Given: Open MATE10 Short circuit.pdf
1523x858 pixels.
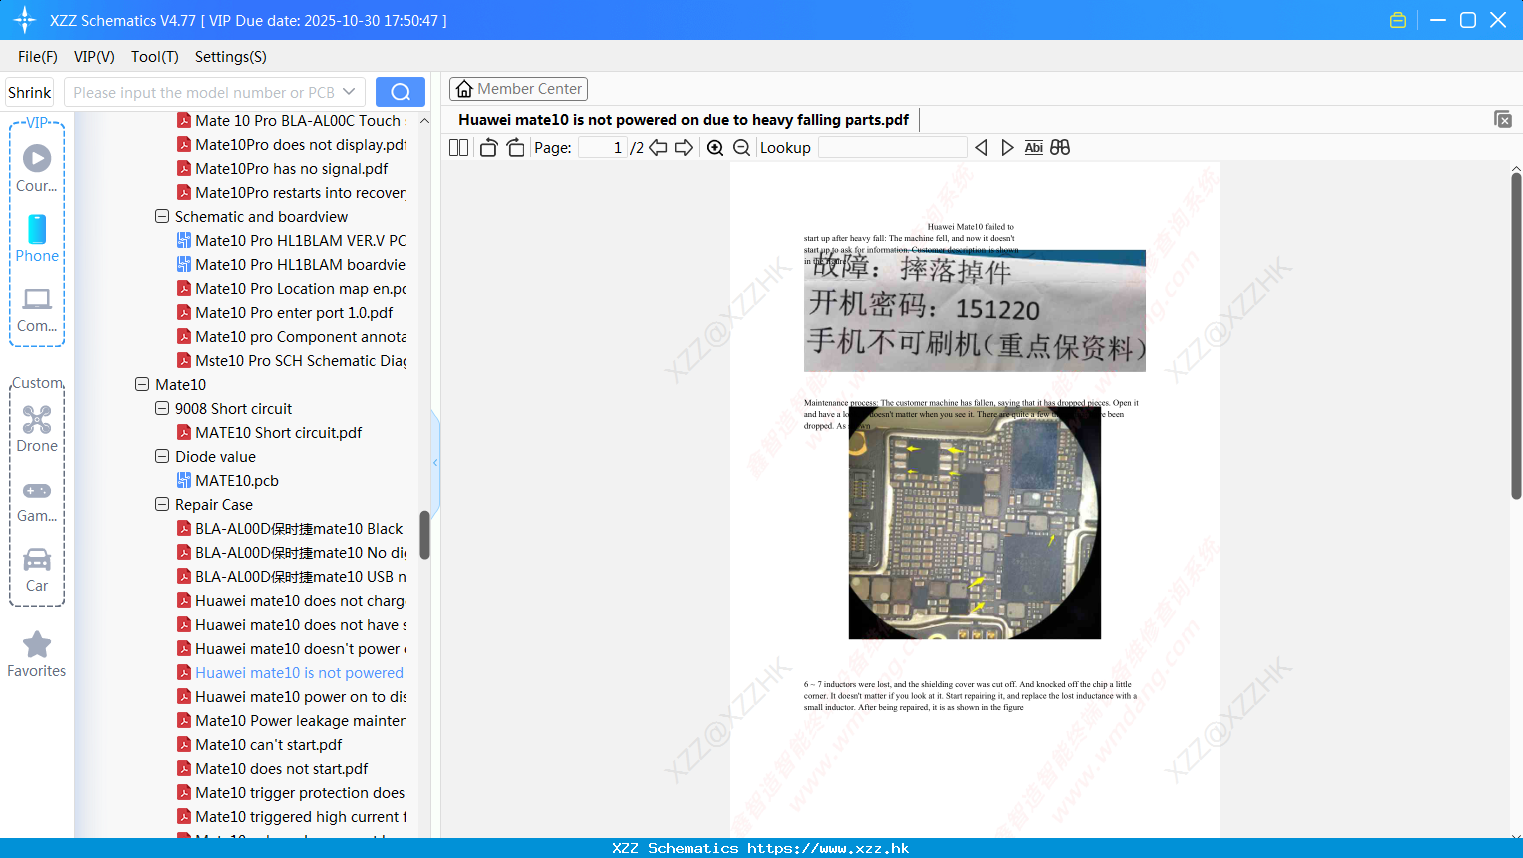Looking at the screenshot, I should [270, 432].
